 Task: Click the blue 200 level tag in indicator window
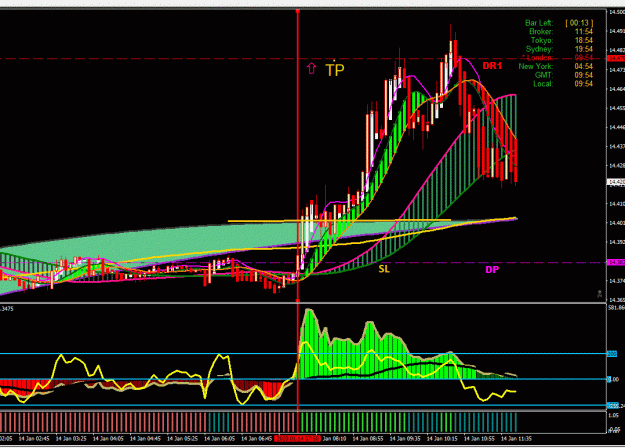point(612,354)
